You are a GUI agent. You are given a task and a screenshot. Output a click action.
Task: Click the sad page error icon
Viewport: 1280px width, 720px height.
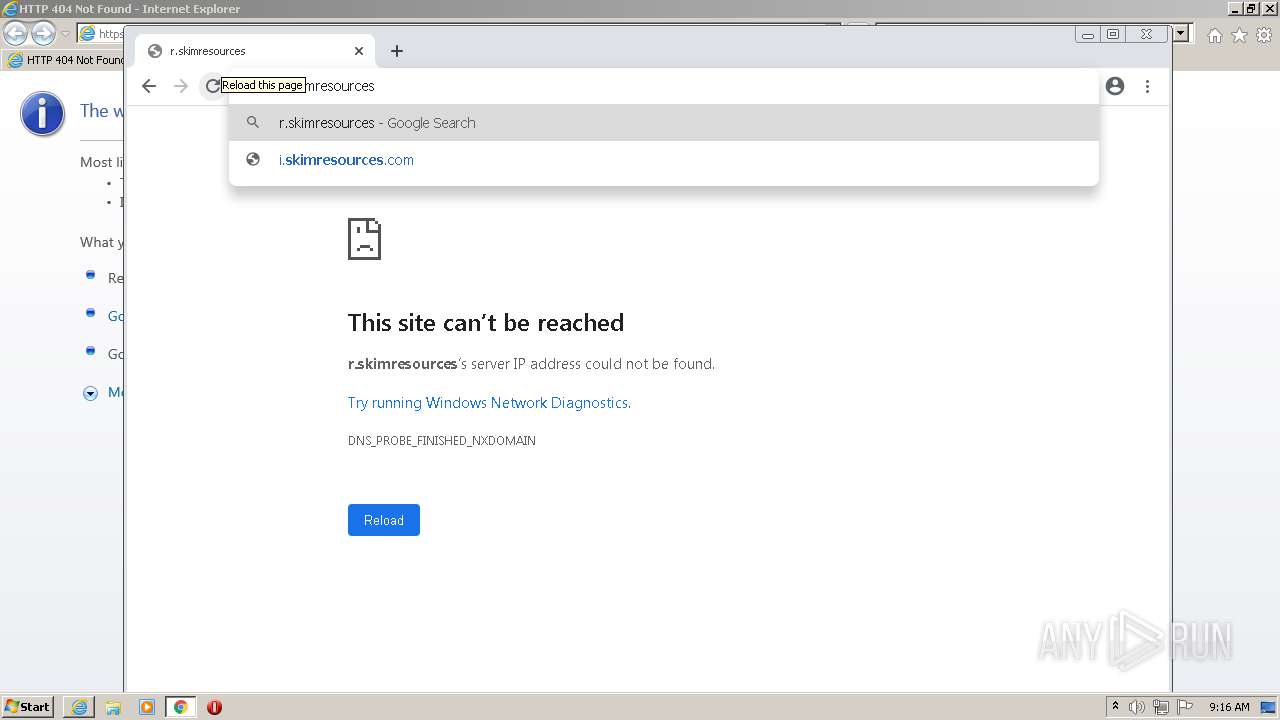point(364,239)
